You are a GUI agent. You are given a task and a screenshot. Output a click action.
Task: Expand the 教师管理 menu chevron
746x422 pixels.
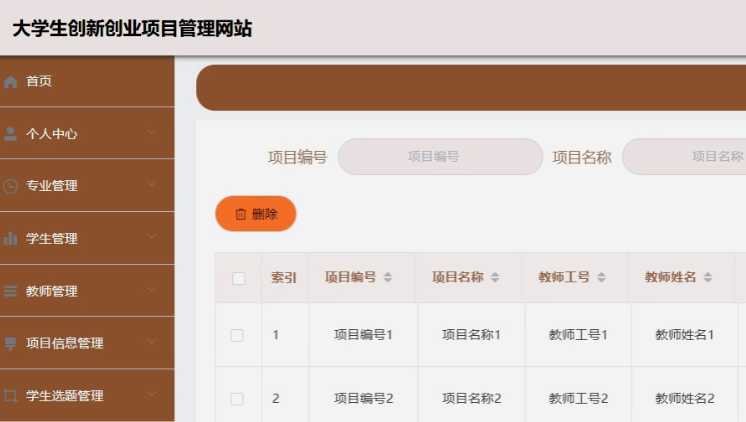[x=152, y=291]
